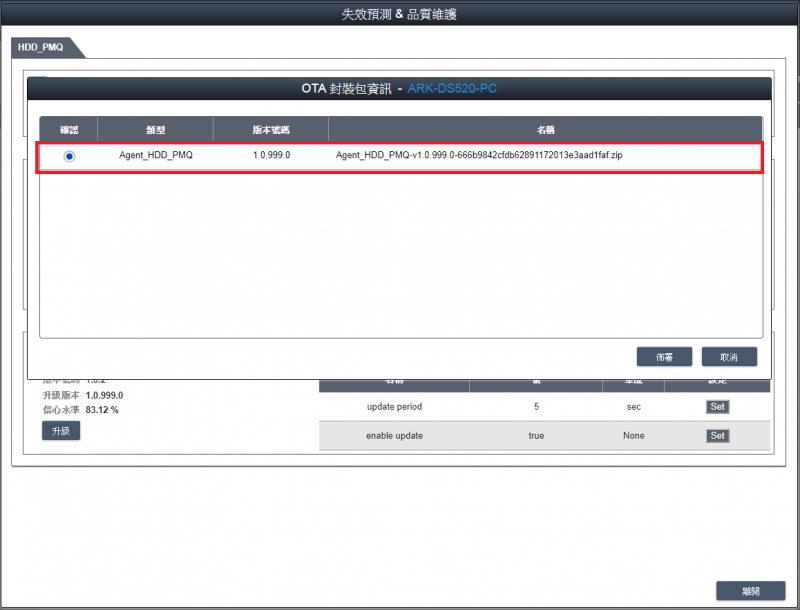Viewport: 800px width, 610px height.
Task: Click the enable update parameter name
Action: [x=395, y=436]
